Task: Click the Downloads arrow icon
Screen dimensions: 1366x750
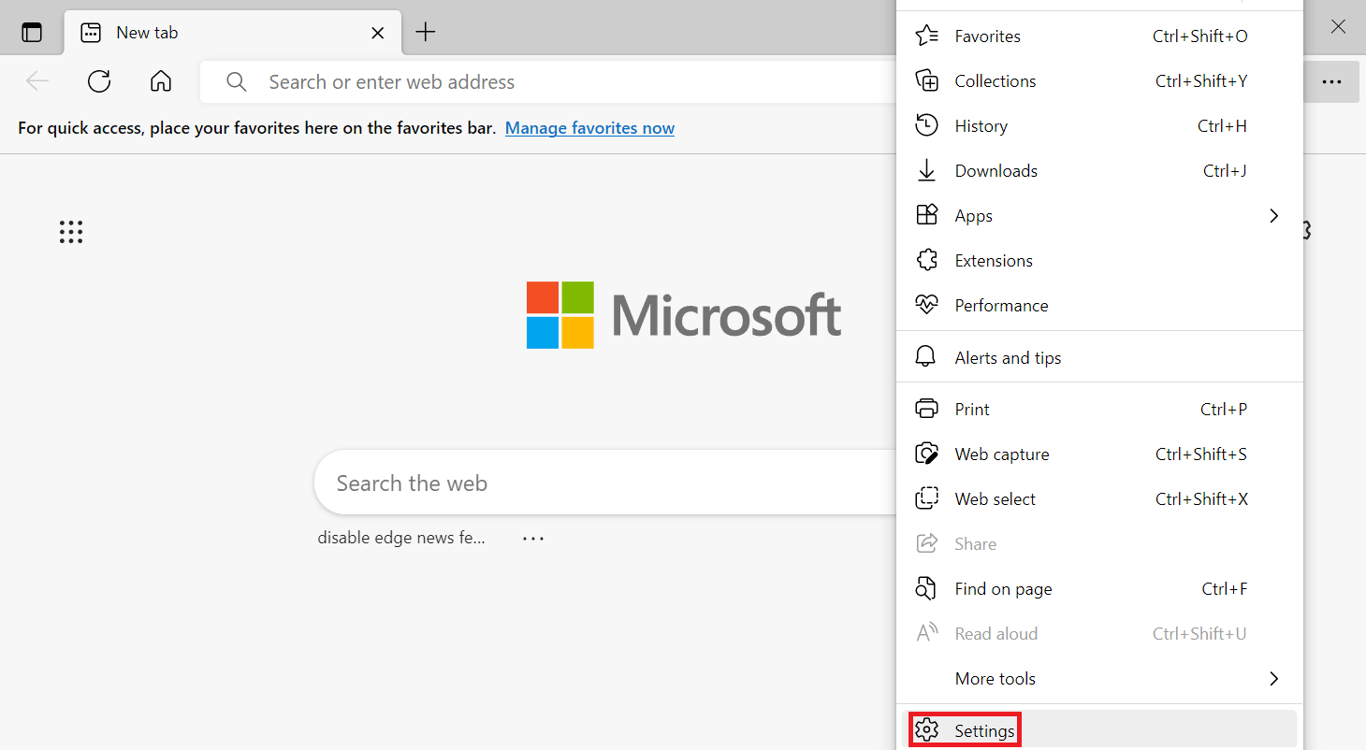Action: click(x=927, y=170)
